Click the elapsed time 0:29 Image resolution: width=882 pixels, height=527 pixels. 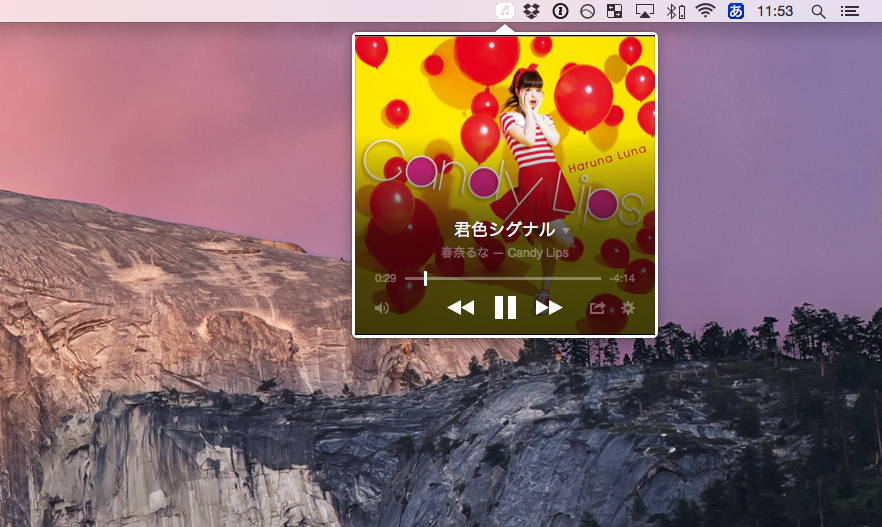click(385, 278)
